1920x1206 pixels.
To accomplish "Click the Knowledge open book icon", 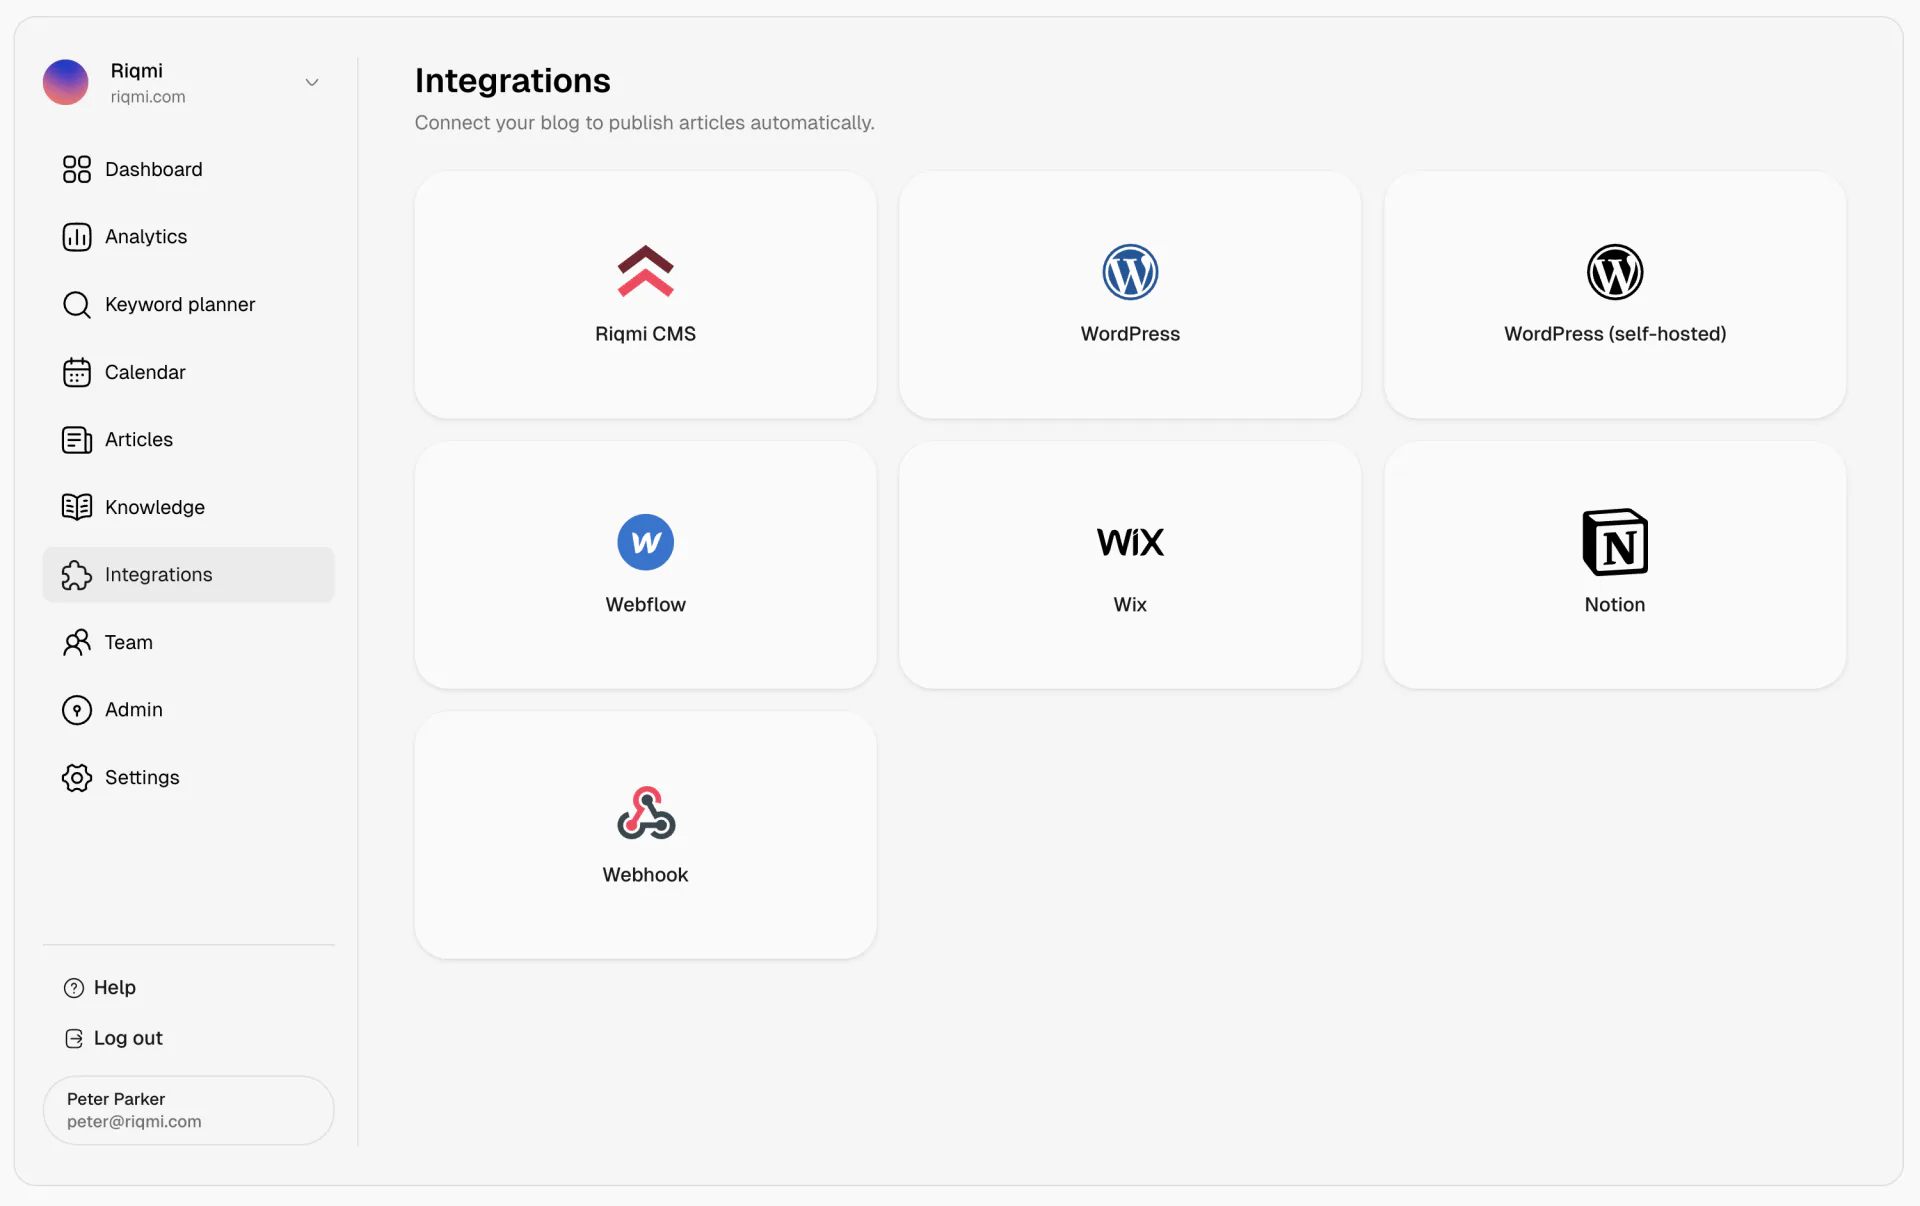I will 77,507.
